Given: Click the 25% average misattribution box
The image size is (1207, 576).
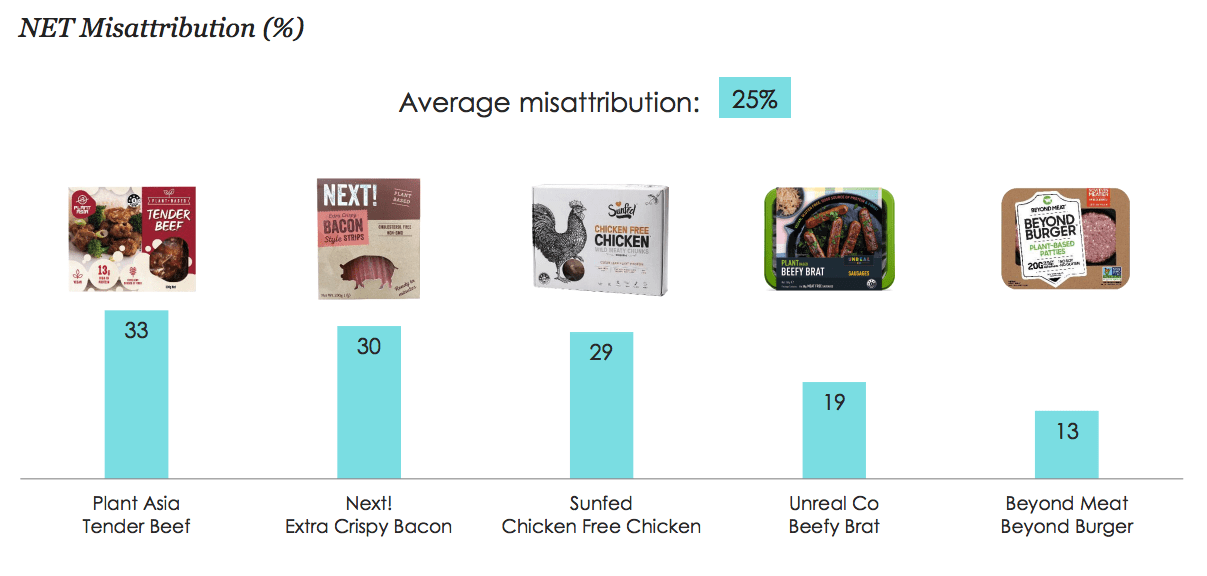Looking at the screenshot, I should pos(755,98).
